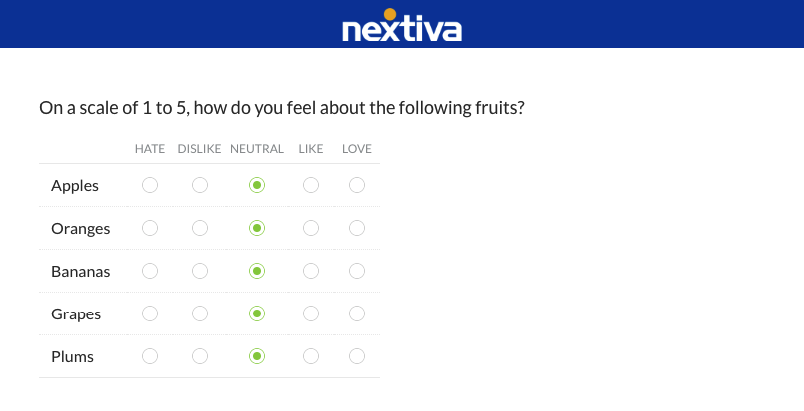
Task: Select Like for Oranges
Action: coord(311,228)
